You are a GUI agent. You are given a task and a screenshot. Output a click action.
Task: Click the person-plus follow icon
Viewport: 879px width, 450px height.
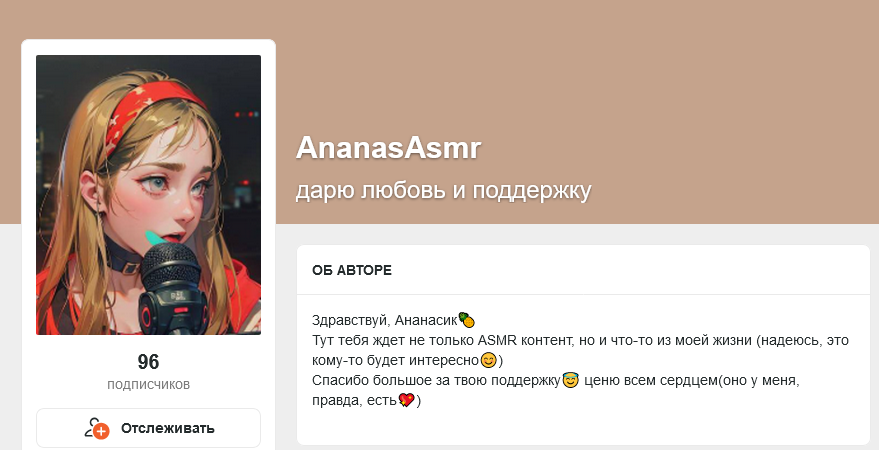pos(96,428)
